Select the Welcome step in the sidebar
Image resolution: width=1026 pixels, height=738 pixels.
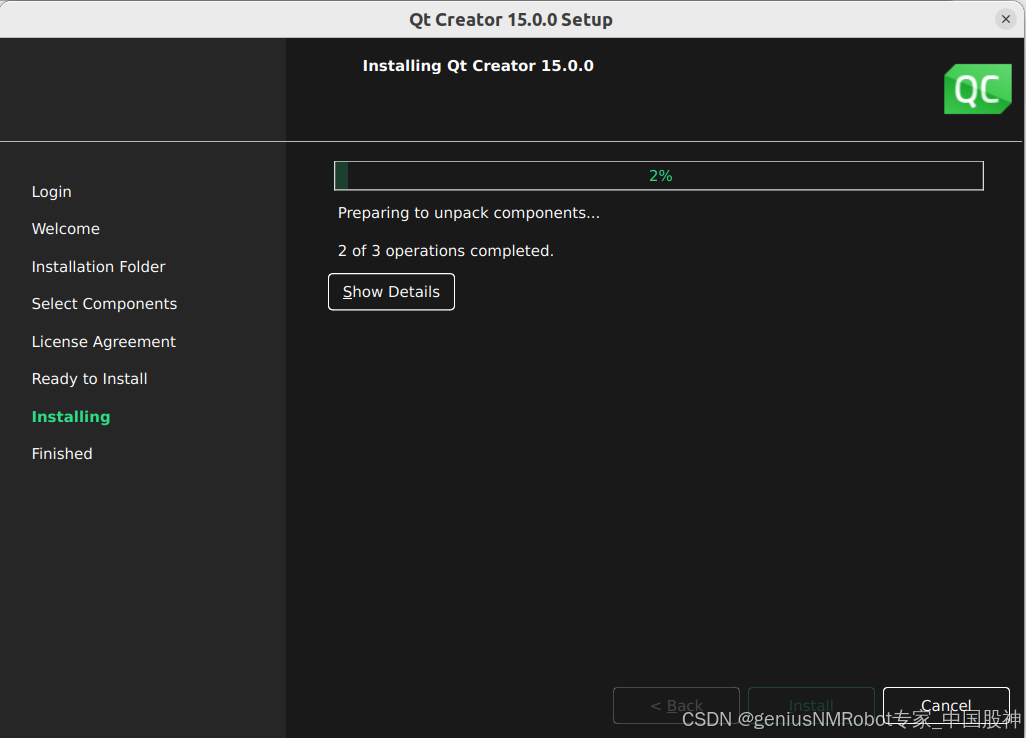pyautogui.click(x=65, y=228)
